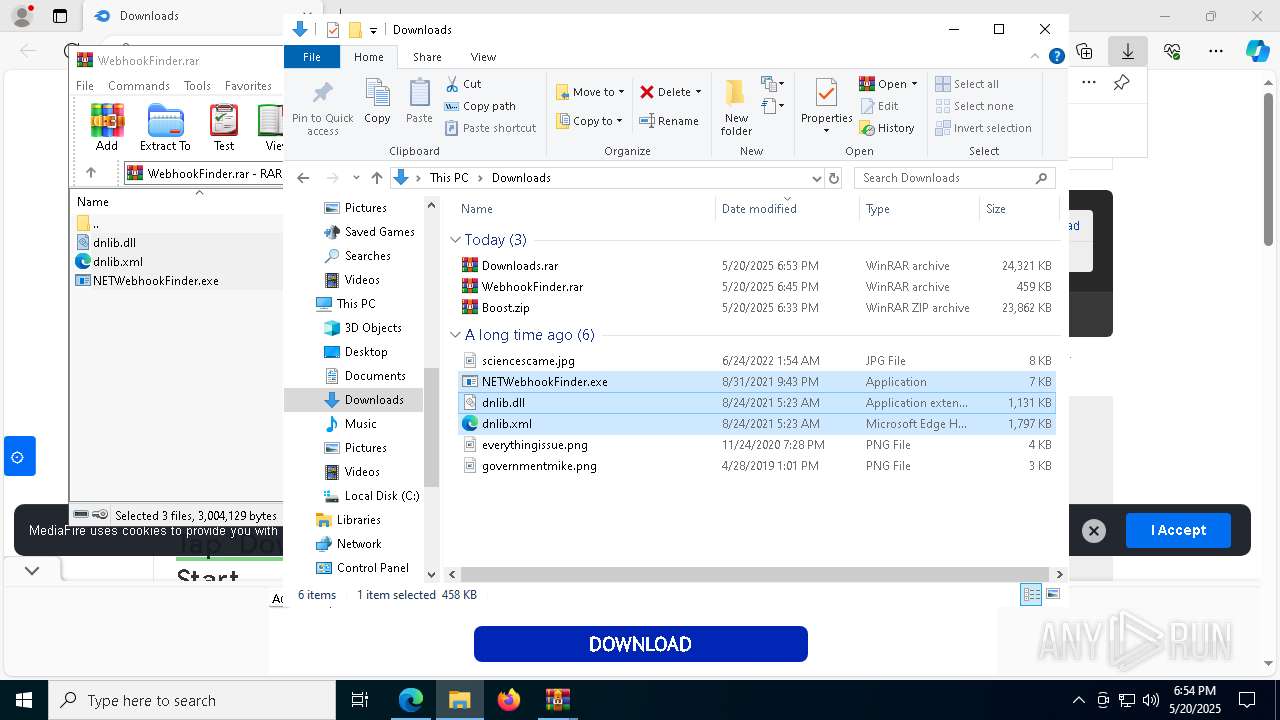Open the File tab in Explorer

tap(312, 57)
